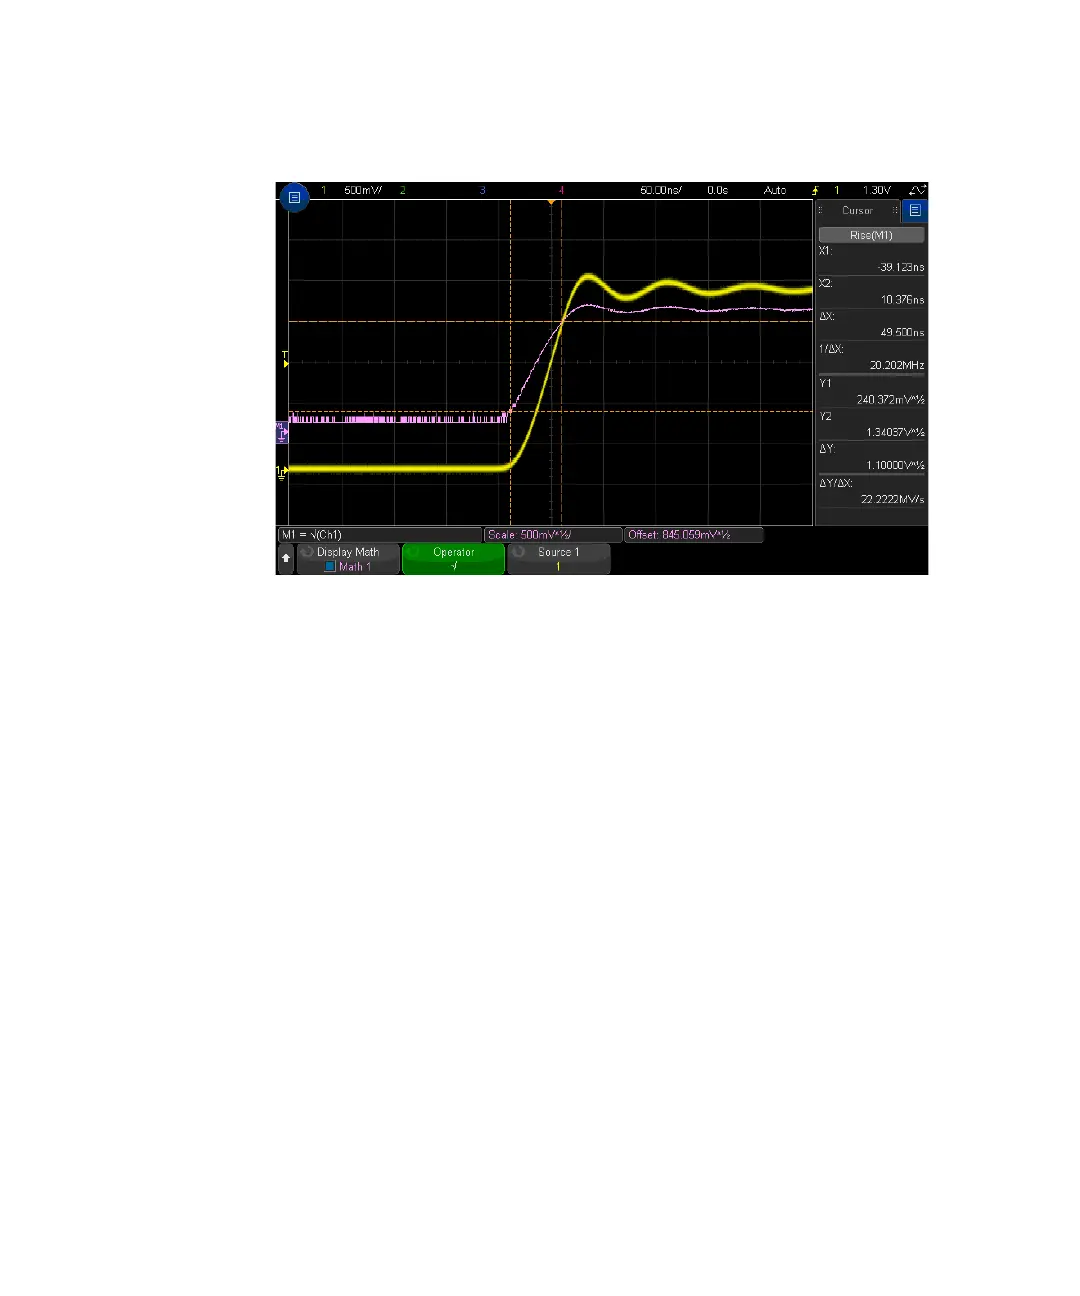Open the Operator softkey menu

click(x=453, y=559)
